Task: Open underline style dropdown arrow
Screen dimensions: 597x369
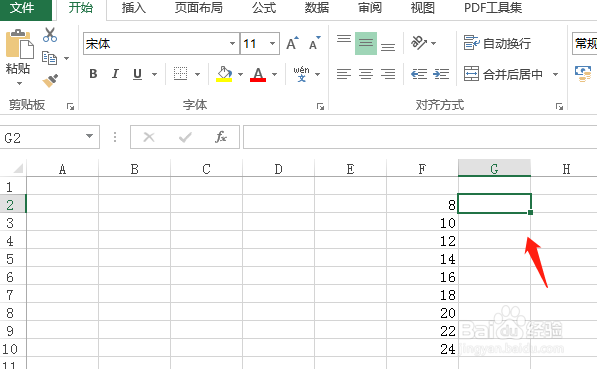Action: (154, 74)
